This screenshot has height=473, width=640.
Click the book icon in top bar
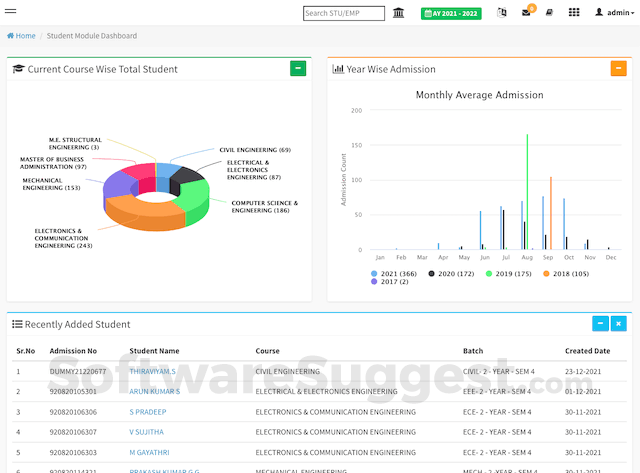[549, 13]
